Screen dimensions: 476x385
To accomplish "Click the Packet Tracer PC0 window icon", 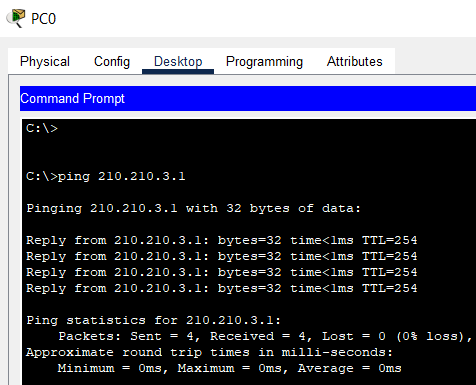I will (16, 18).
